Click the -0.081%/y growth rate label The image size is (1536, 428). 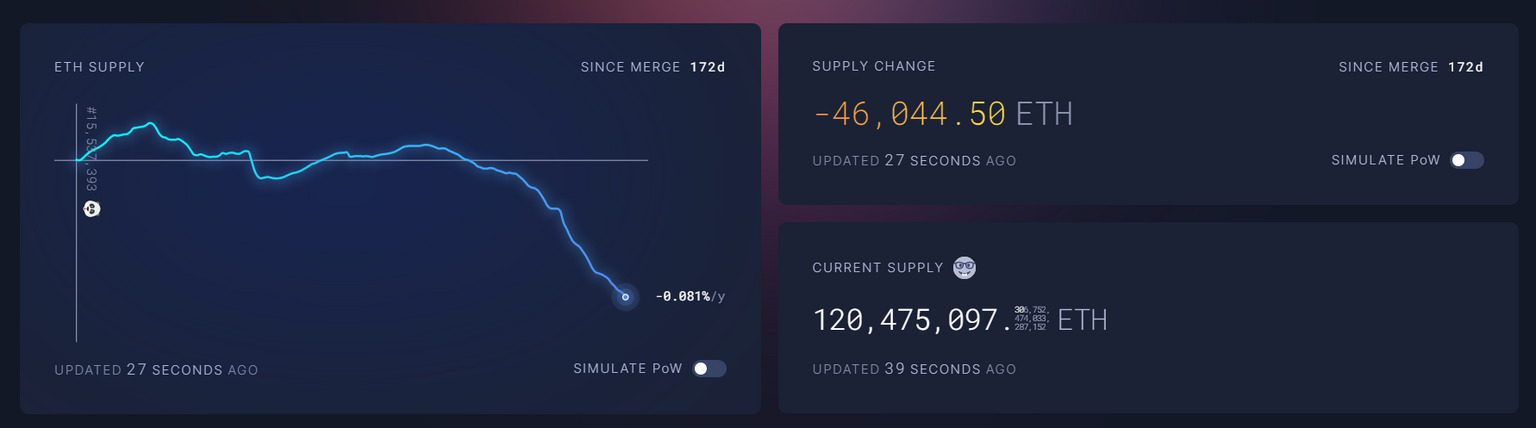(690, 296)
